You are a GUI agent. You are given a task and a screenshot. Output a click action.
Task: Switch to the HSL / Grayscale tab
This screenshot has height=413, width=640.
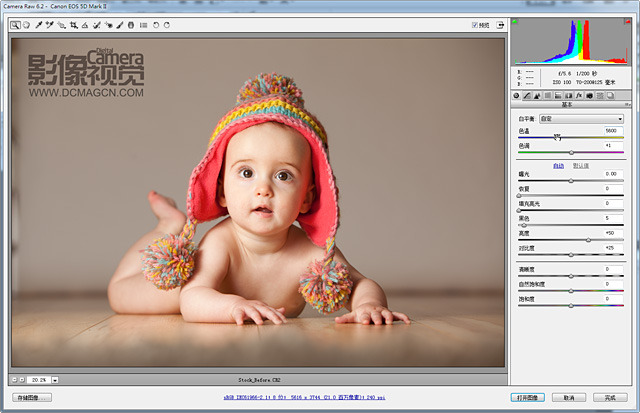pos(548,95)
